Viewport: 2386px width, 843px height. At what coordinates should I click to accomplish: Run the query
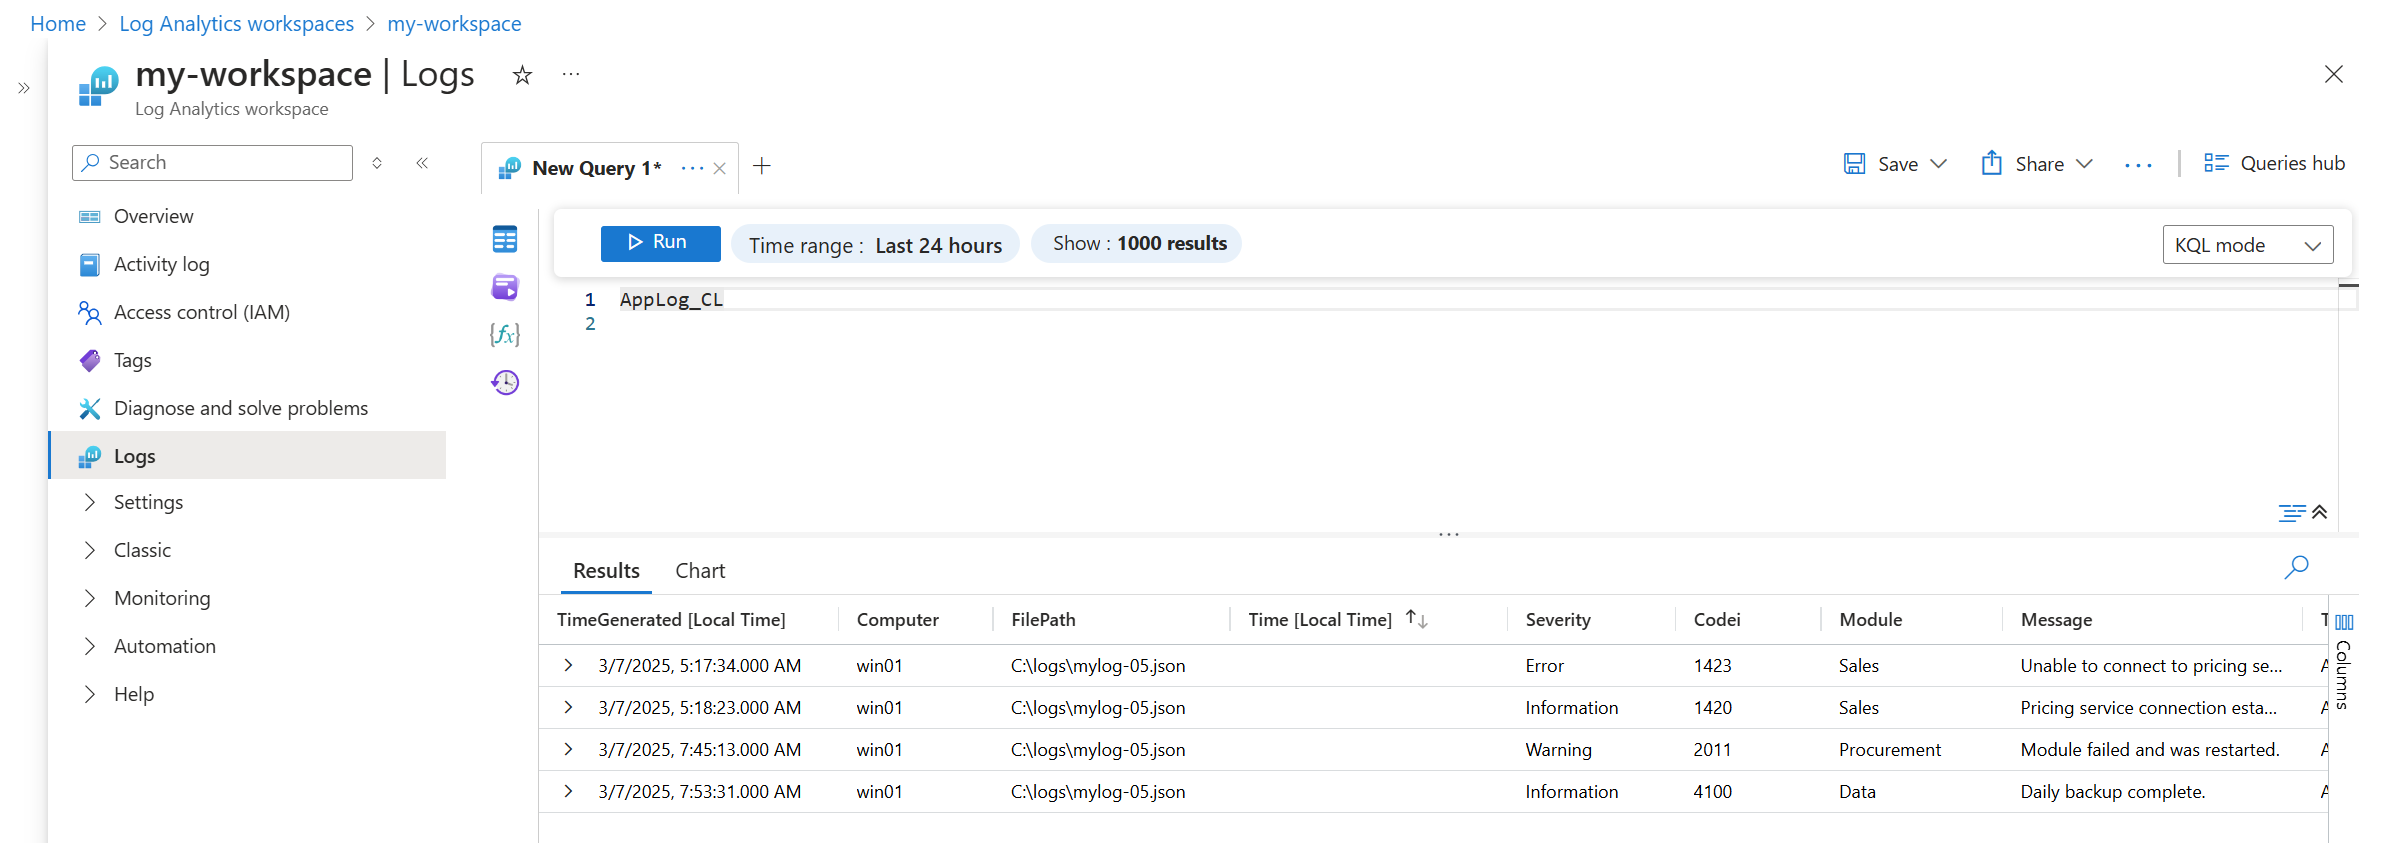[x=660, y=243]
